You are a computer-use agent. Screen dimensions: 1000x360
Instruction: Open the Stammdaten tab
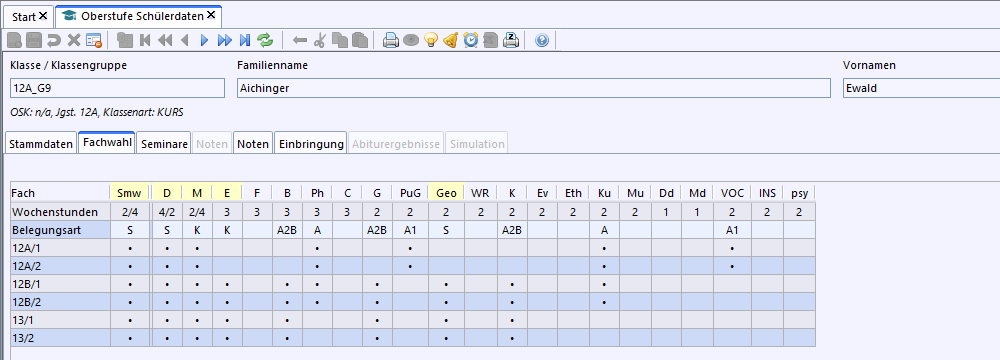(x=41, y=144)
